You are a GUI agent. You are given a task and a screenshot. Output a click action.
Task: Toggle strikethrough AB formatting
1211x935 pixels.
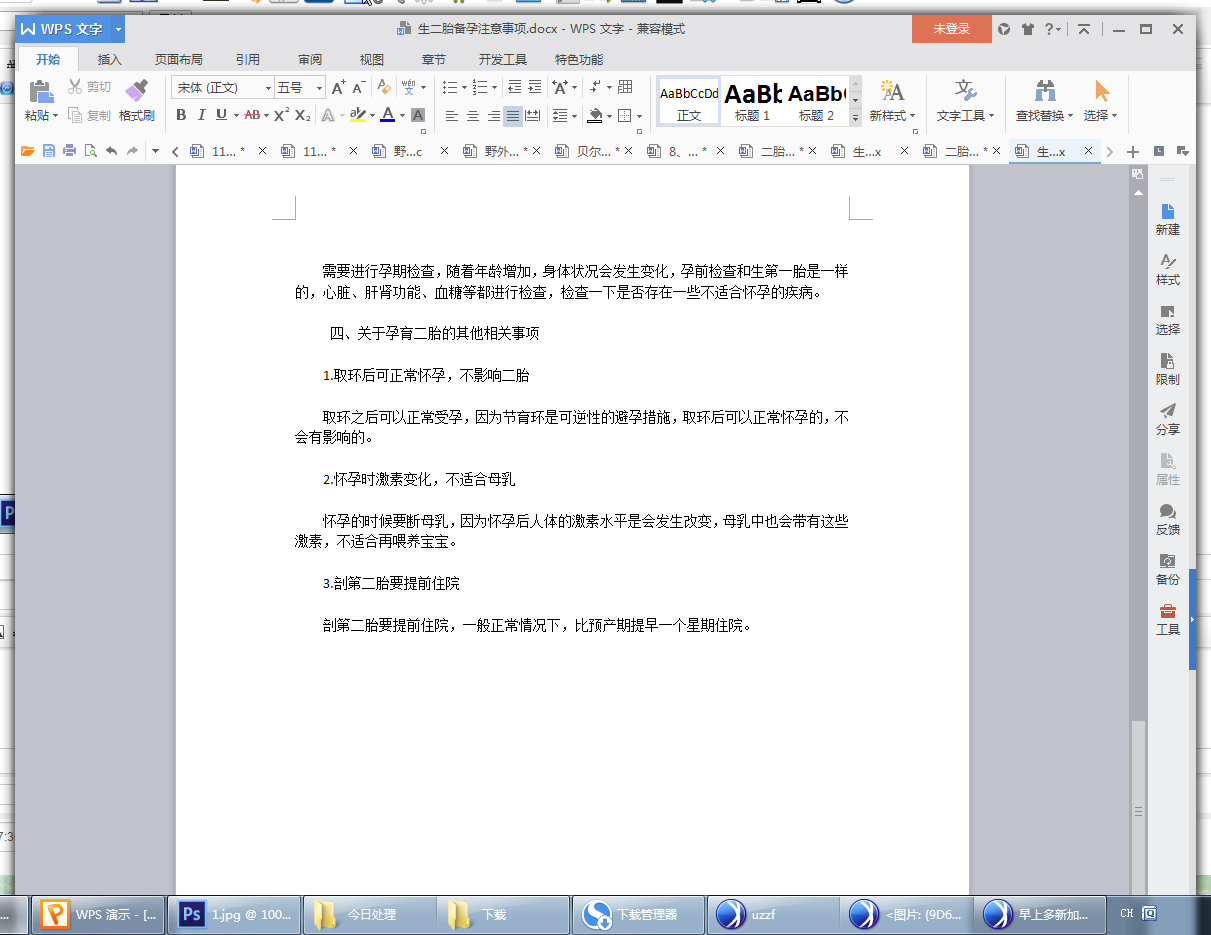(252, 115)
